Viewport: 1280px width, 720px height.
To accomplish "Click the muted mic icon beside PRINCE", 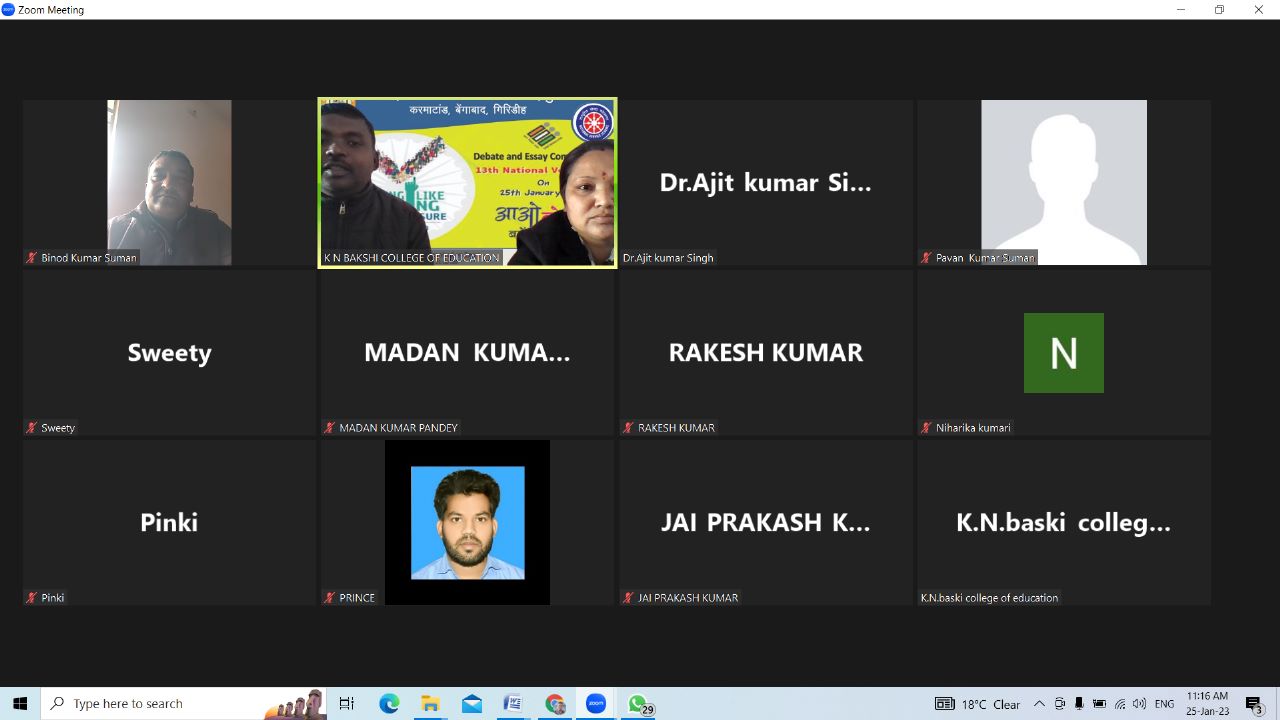I will [x=330, y=598].
